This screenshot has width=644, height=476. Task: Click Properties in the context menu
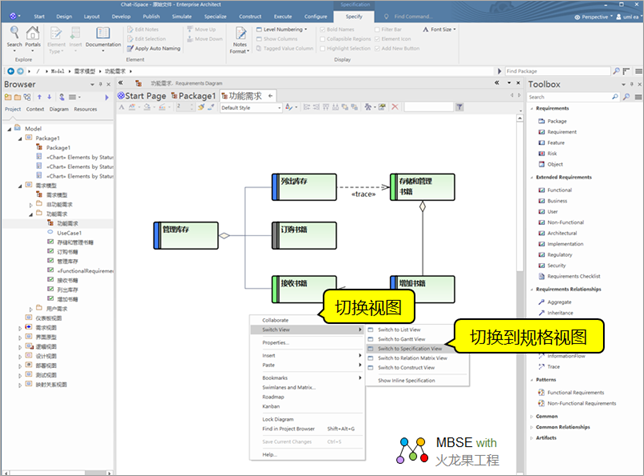pos(276,342)
